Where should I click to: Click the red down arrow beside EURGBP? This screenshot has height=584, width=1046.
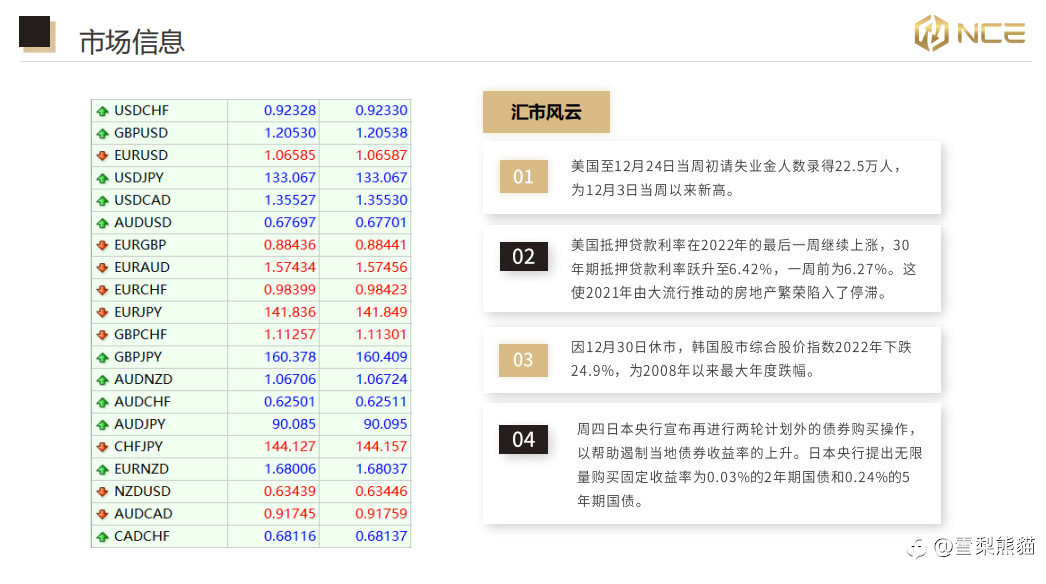[102, 246]
